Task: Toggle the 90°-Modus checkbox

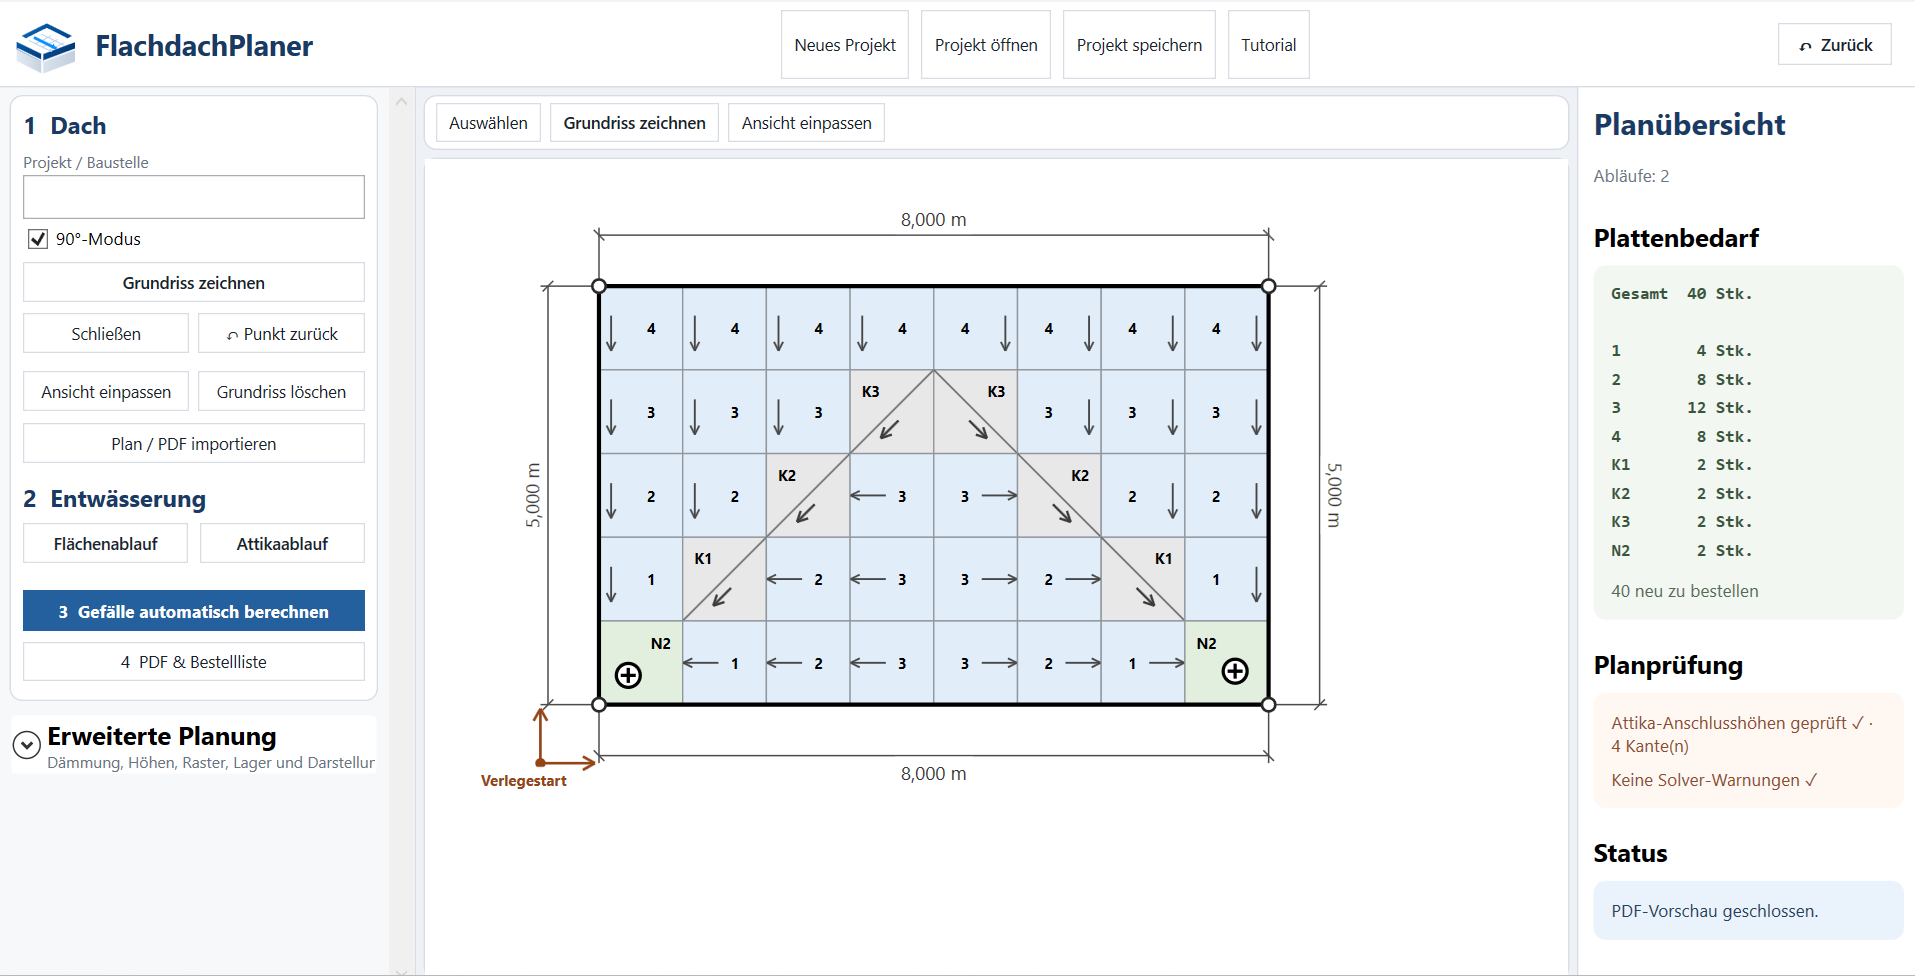Action: point(38,239)
